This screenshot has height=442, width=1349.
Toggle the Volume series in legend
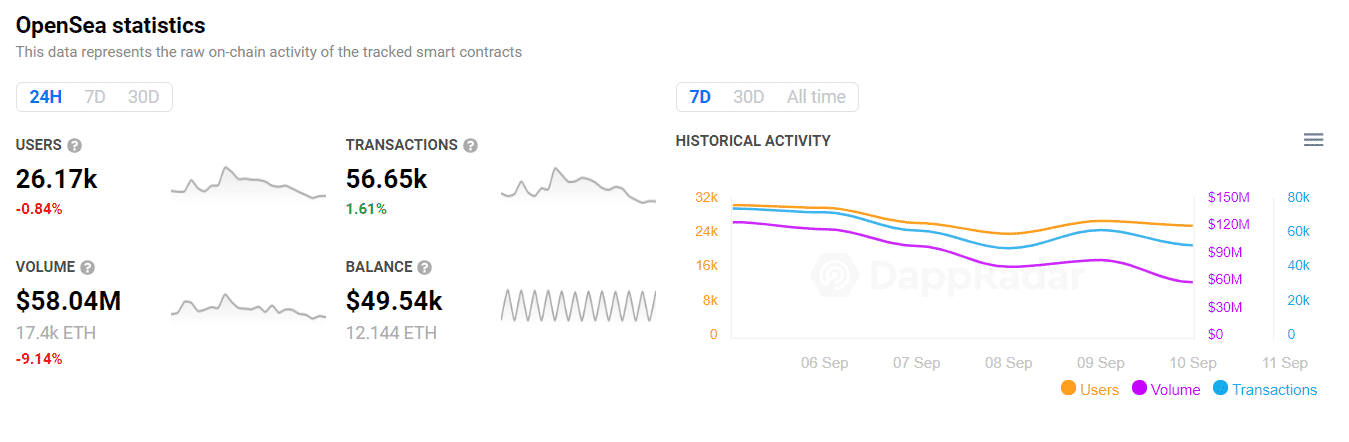click(1165, 389)
